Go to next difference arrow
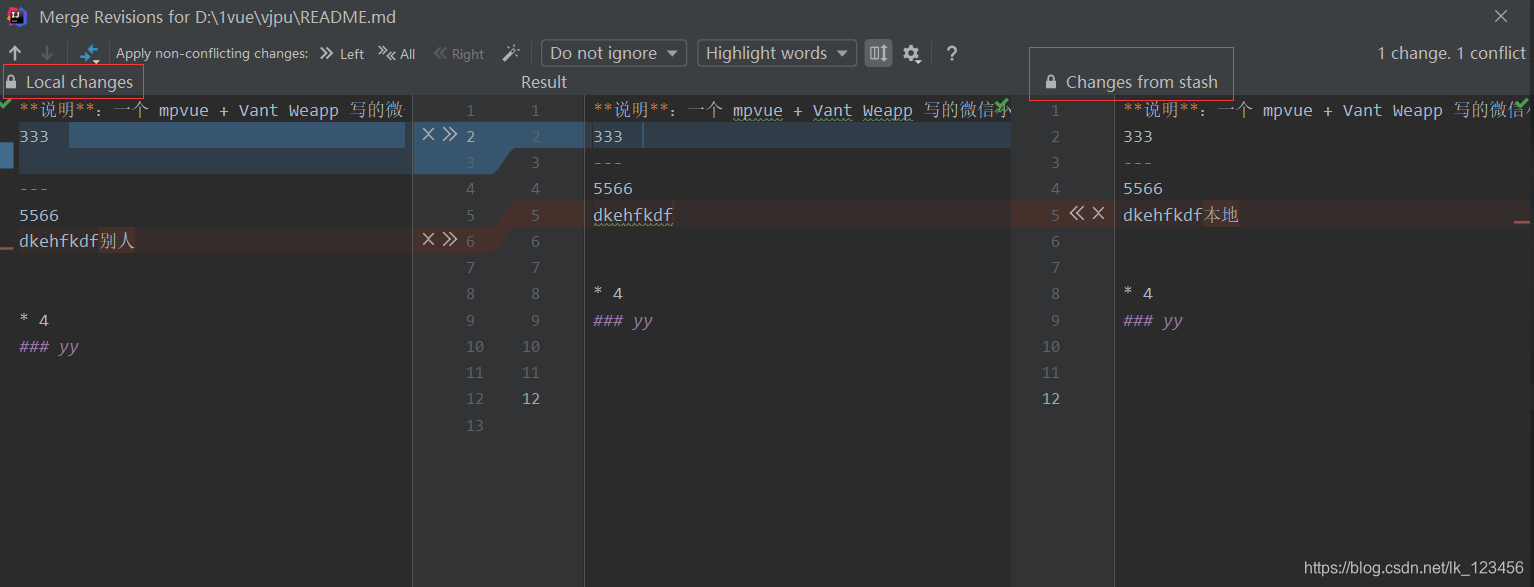Image resolution: width=1534 pixels, height=587 pixels. (x=46, y=54)
